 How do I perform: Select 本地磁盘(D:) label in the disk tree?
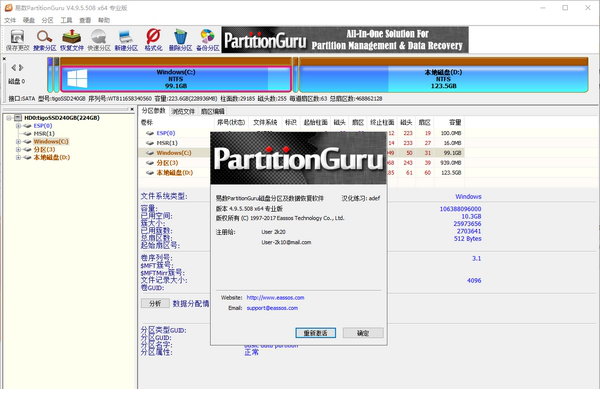[x=52, y=157]
